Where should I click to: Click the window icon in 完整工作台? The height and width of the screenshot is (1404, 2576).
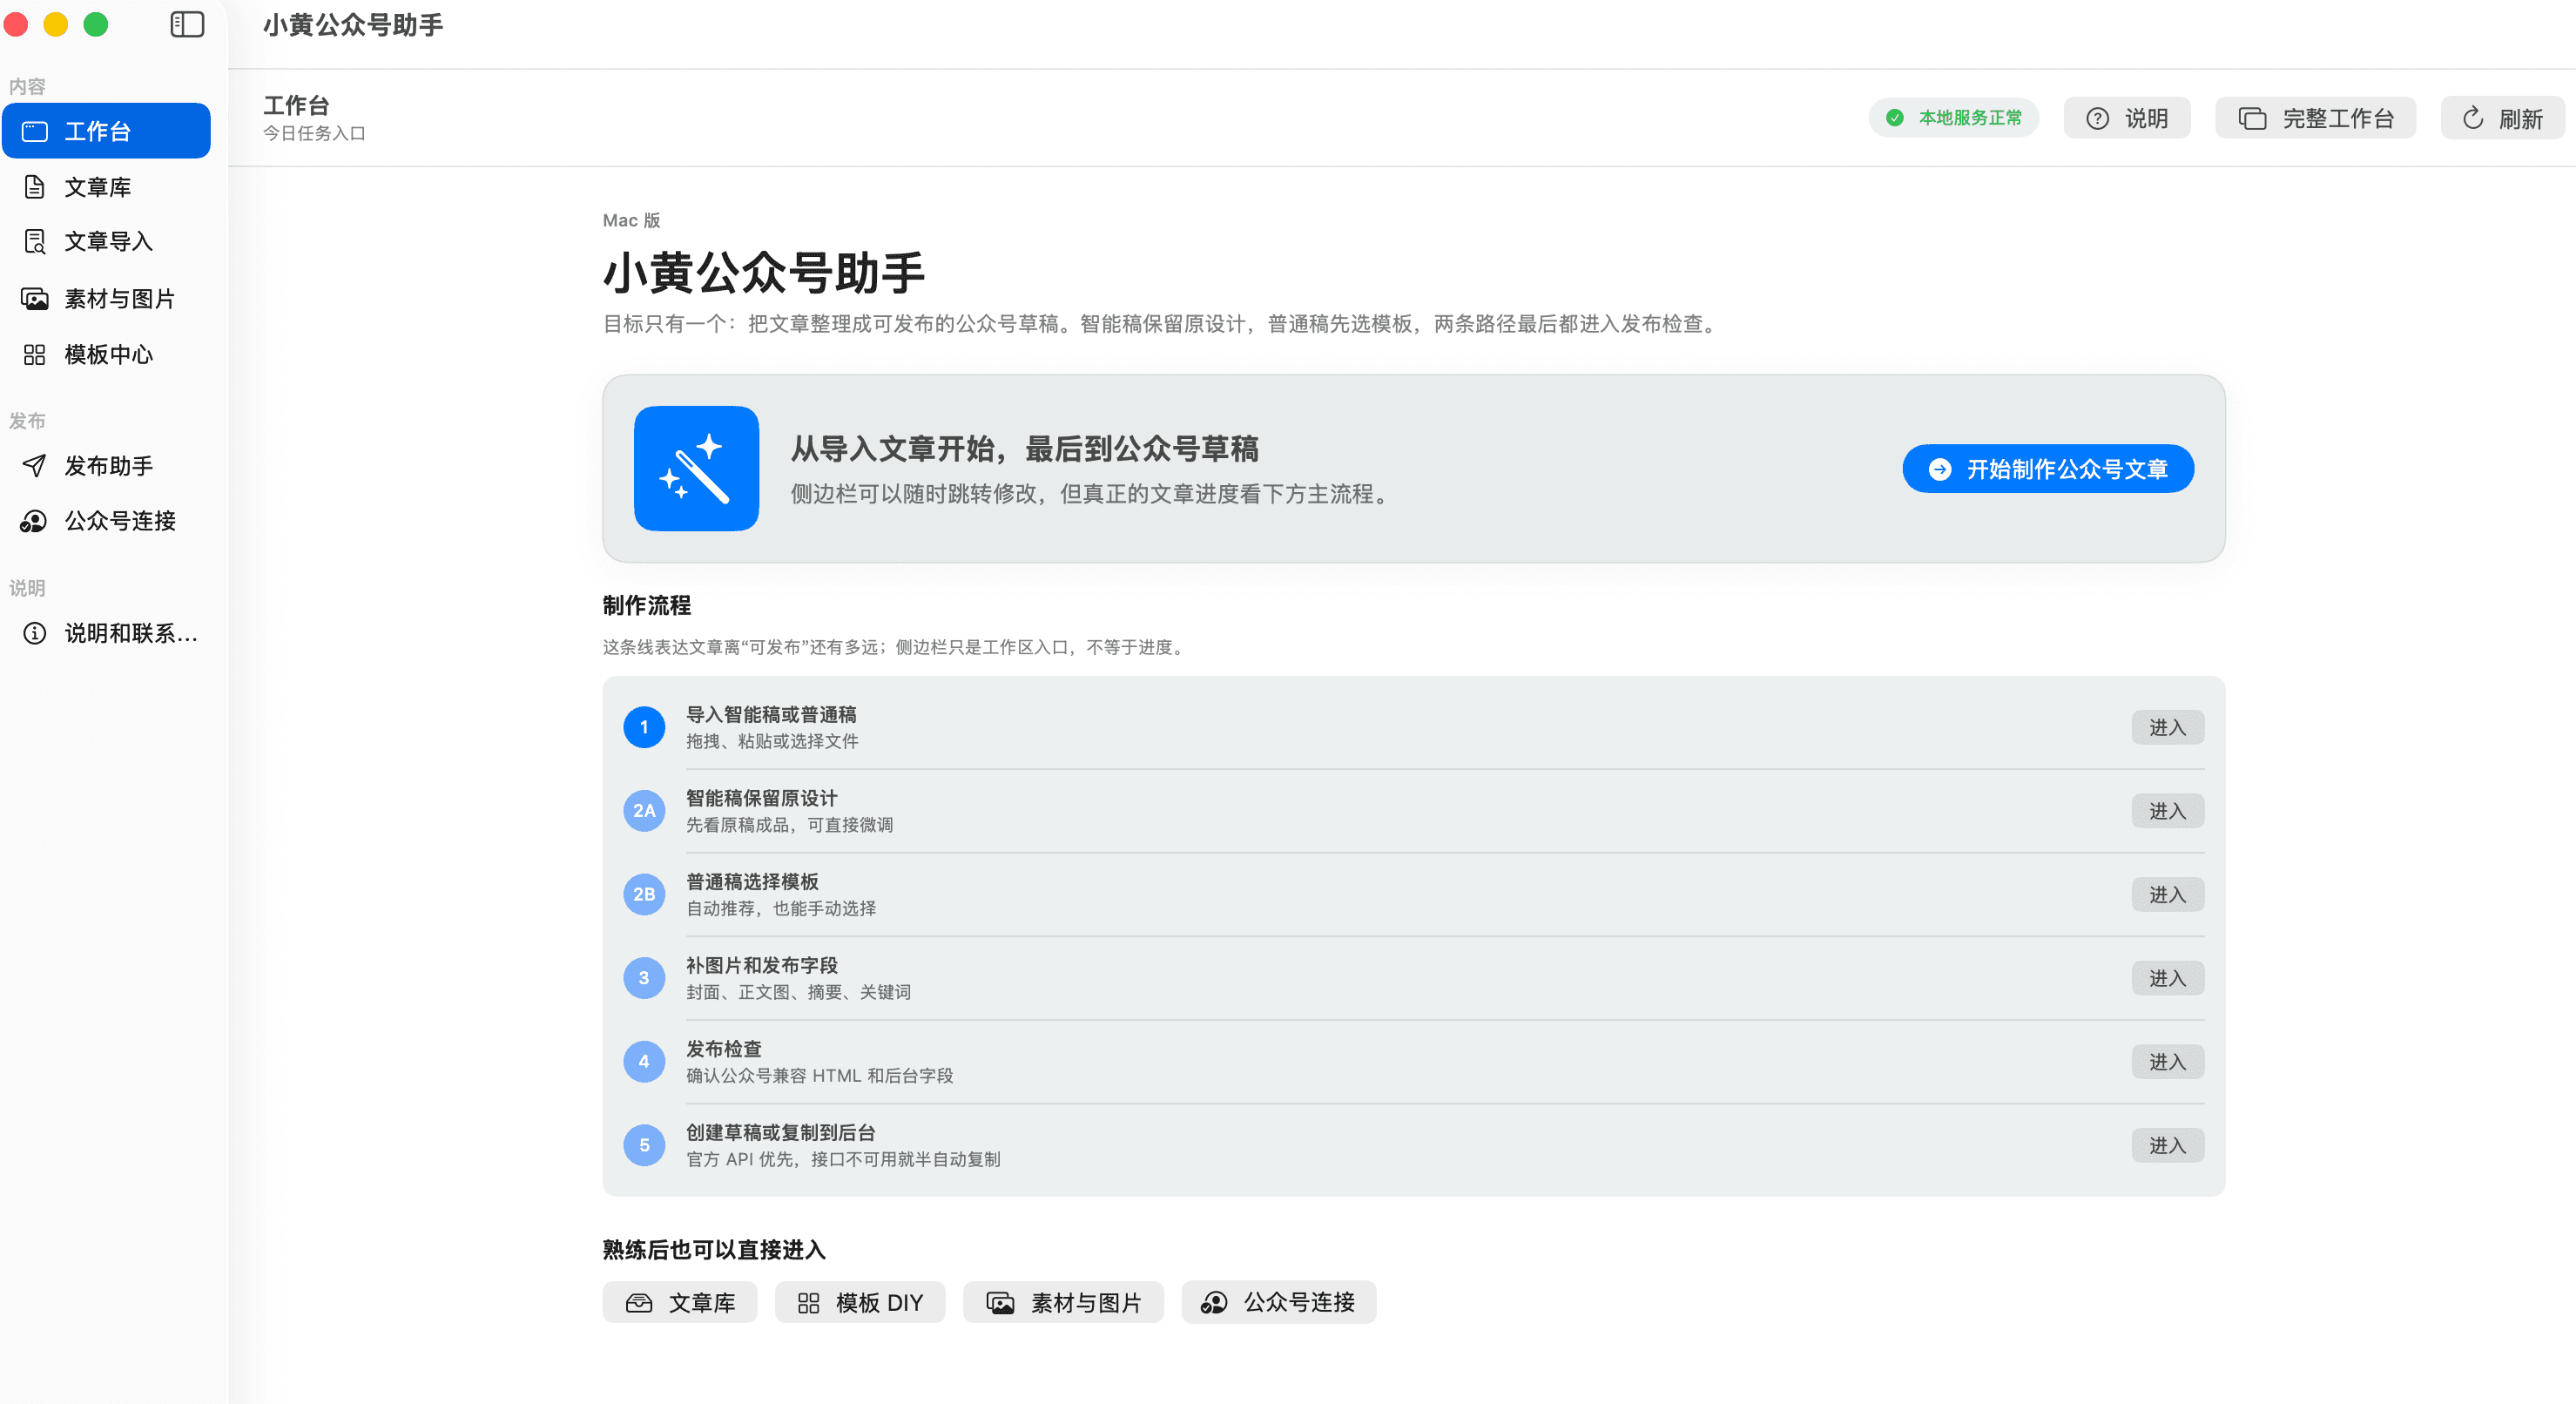coord(2252,119)
